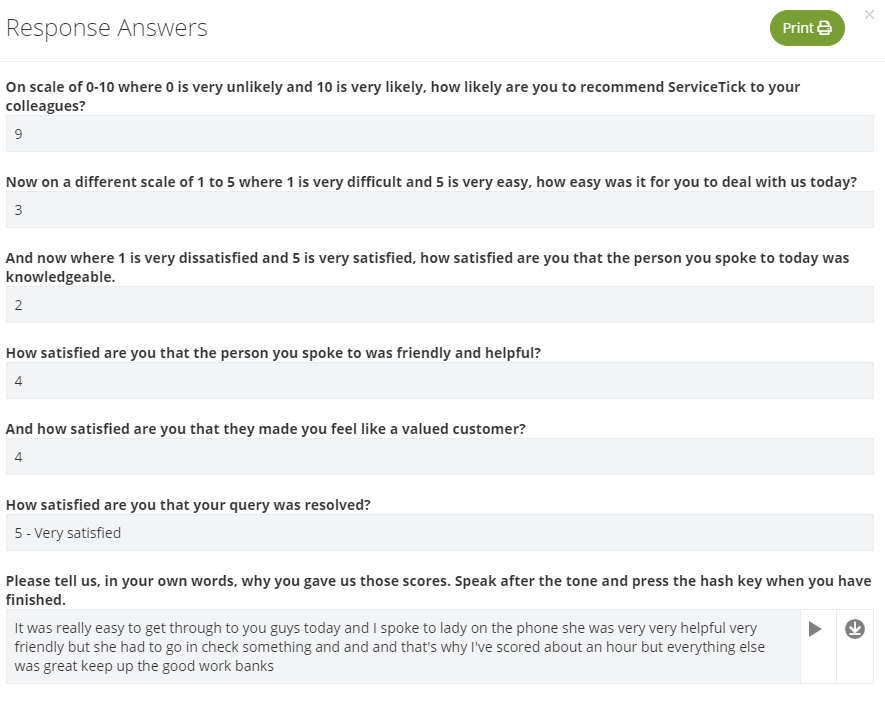Click the query resolved question label
Viewport: 885px width, 701px height.
[188, 505]
